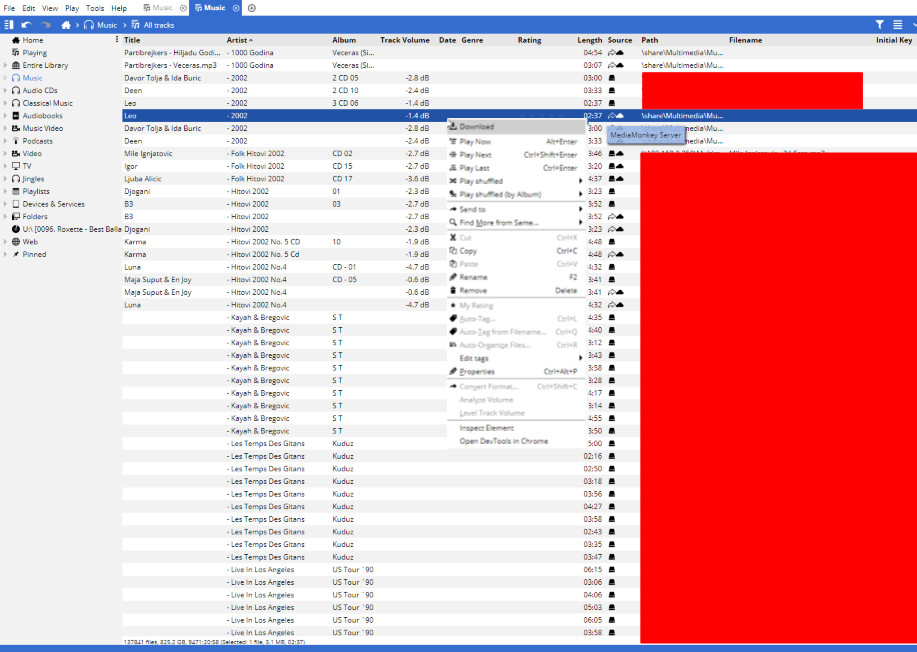Select Download from the context menu
Viewport: 917px width, 652px height.
[476, 127]
